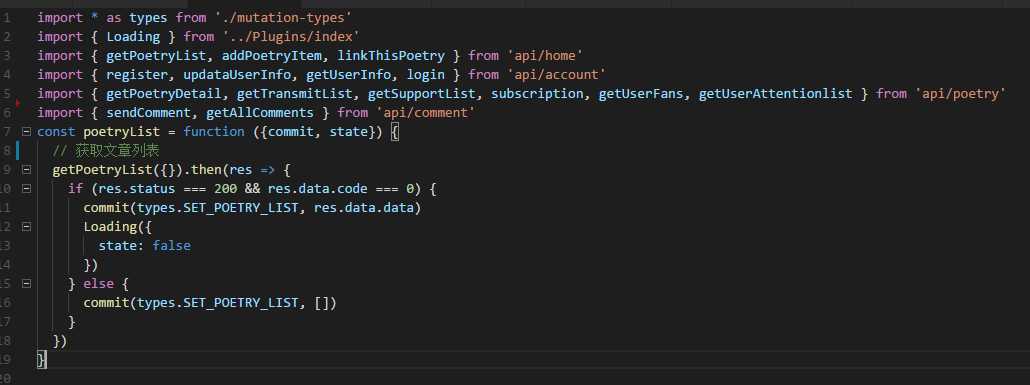
Task: Collapse the else block fold toggle
Action: pyautogui.click(x=26, y=284)
